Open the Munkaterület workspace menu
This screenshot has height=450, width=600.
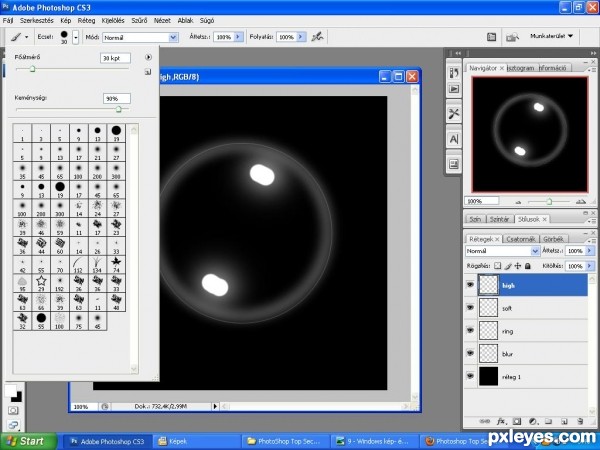tap(551, 36)
